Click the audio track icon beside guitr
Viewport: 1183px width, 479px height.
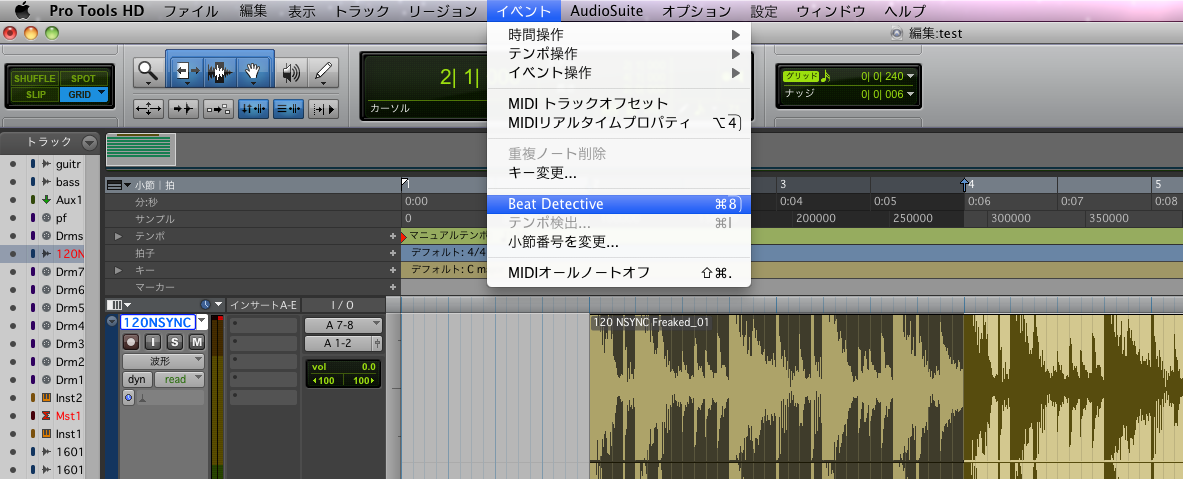coord(47,164)
